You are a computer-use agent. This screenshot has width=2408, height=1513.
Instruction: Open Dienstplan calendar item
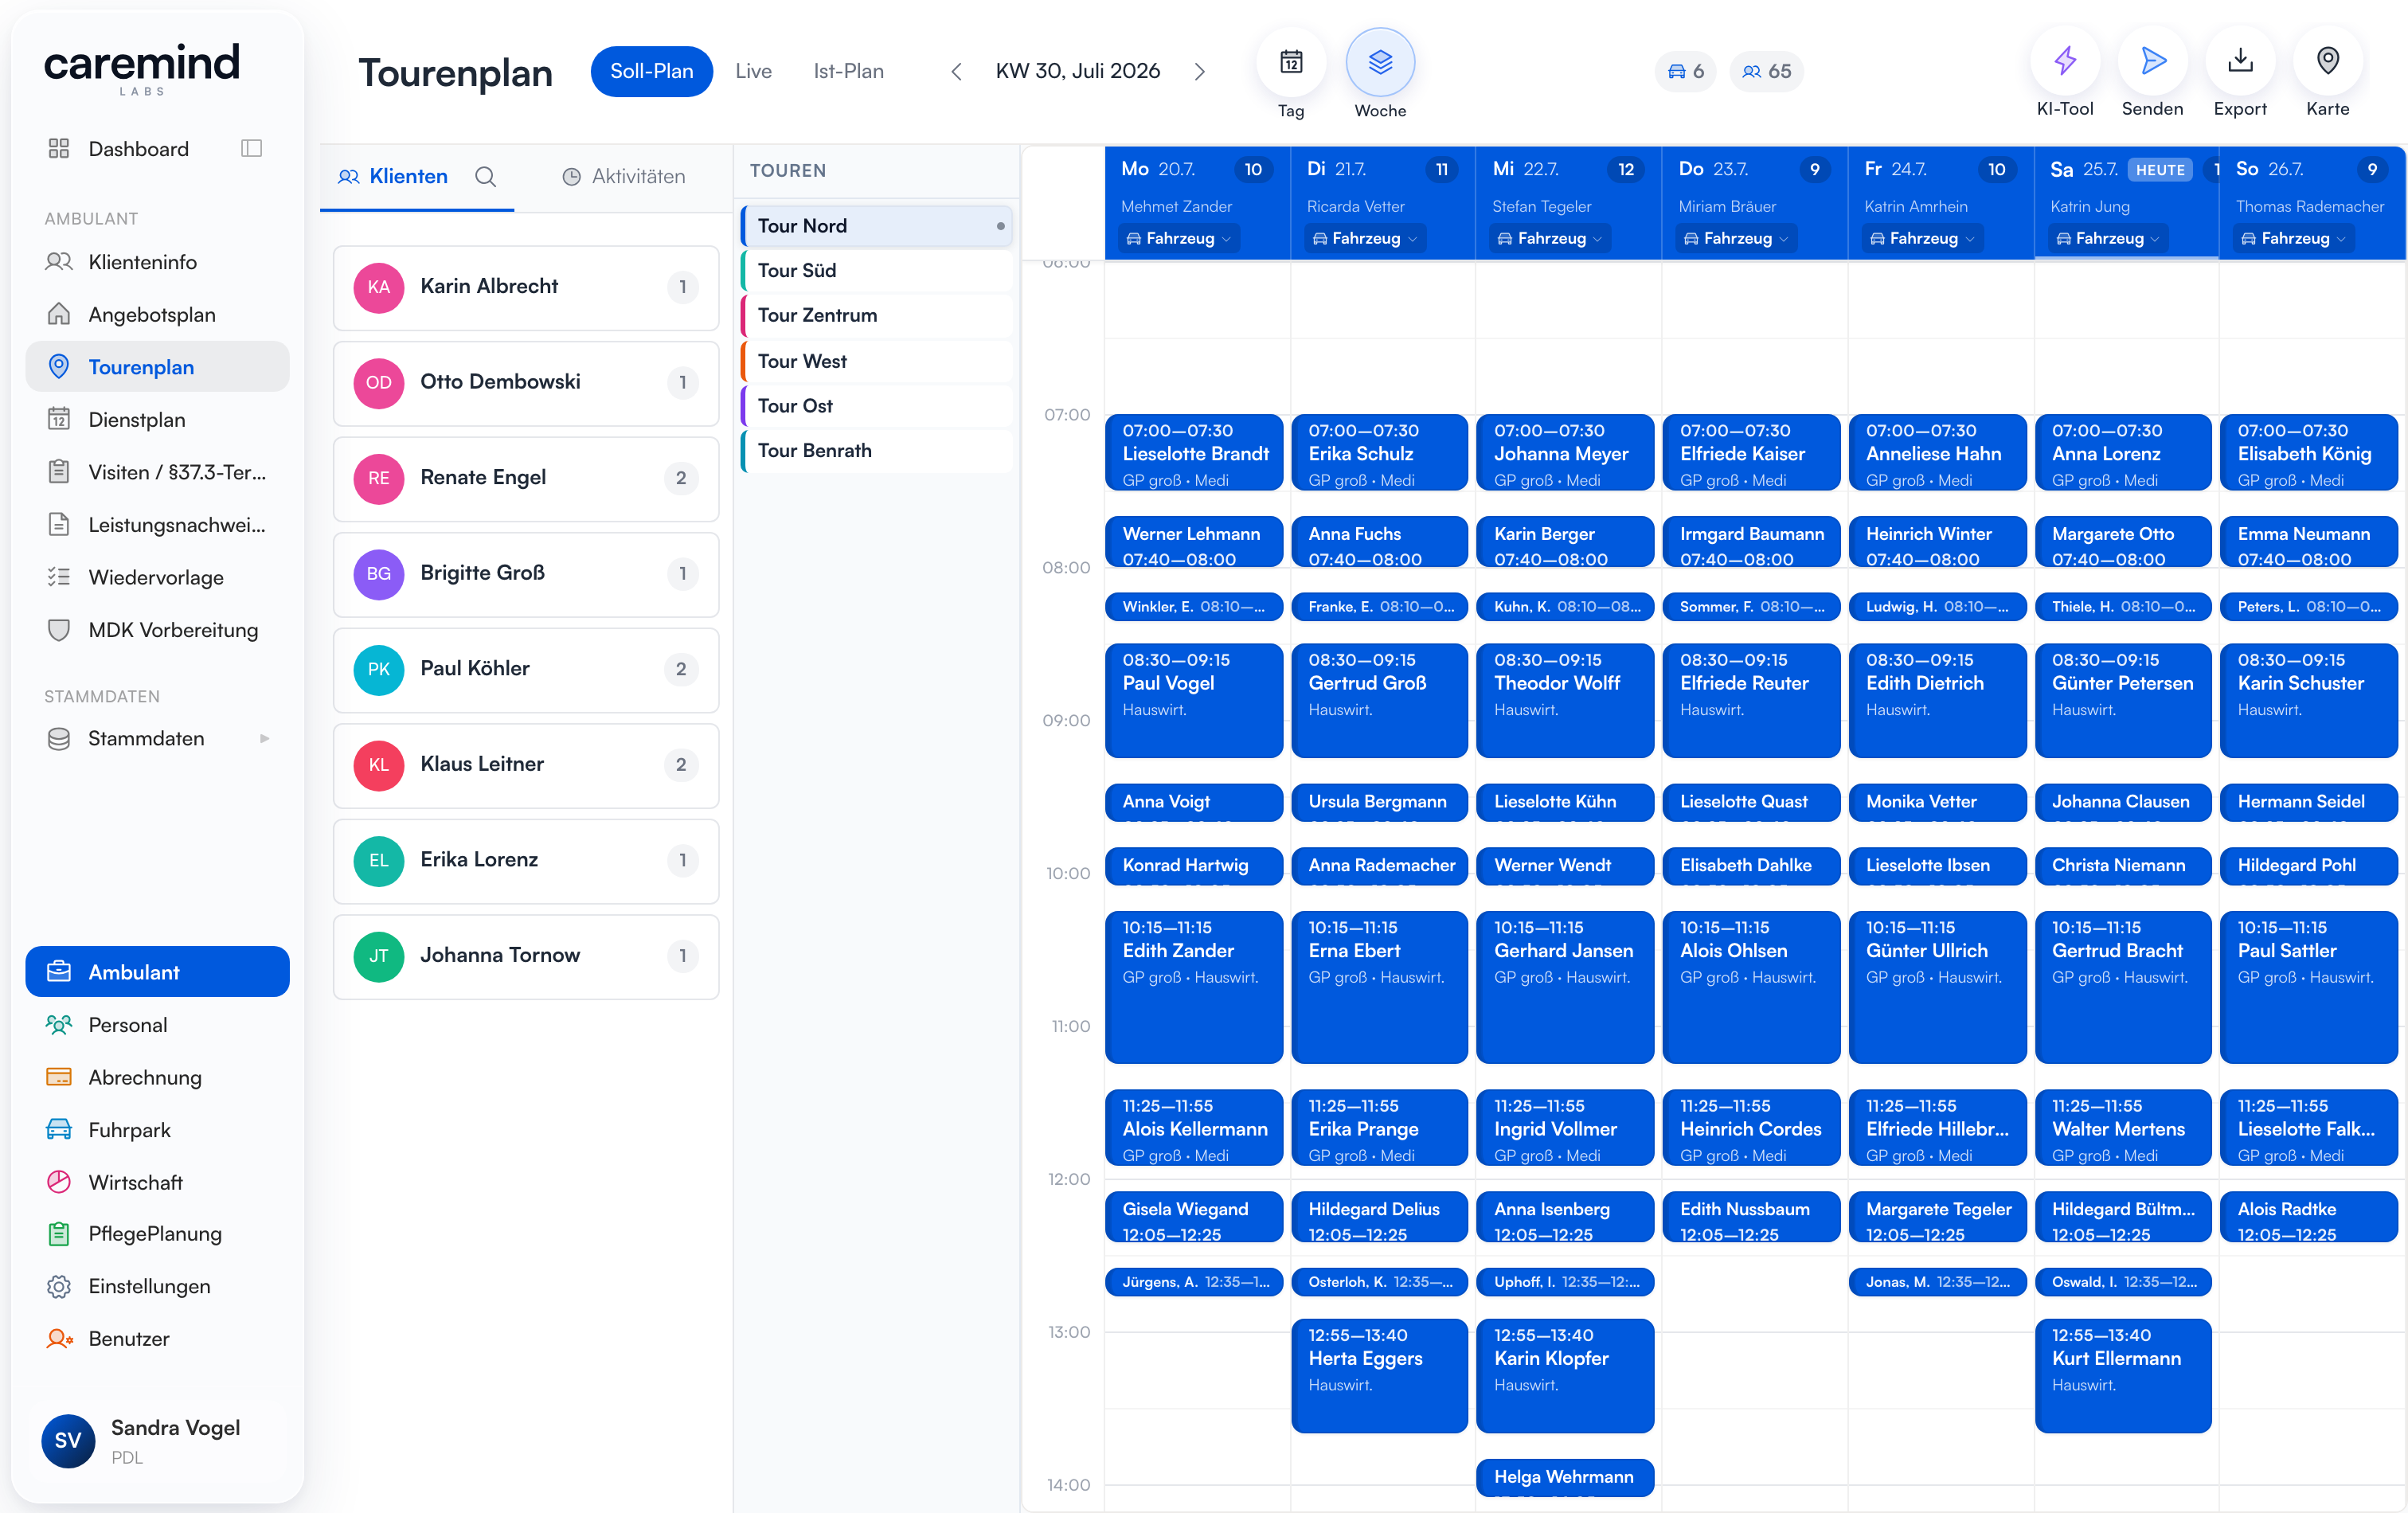[x=157, y=420]
